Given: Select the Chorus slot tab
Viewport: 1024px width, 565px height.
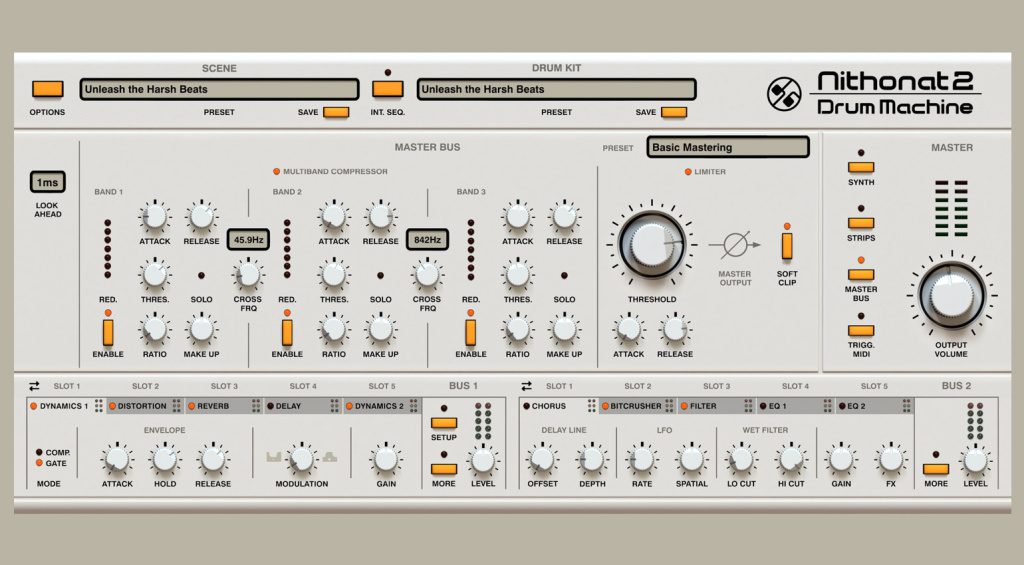Looking at the screenshot, I should point(559,406).
